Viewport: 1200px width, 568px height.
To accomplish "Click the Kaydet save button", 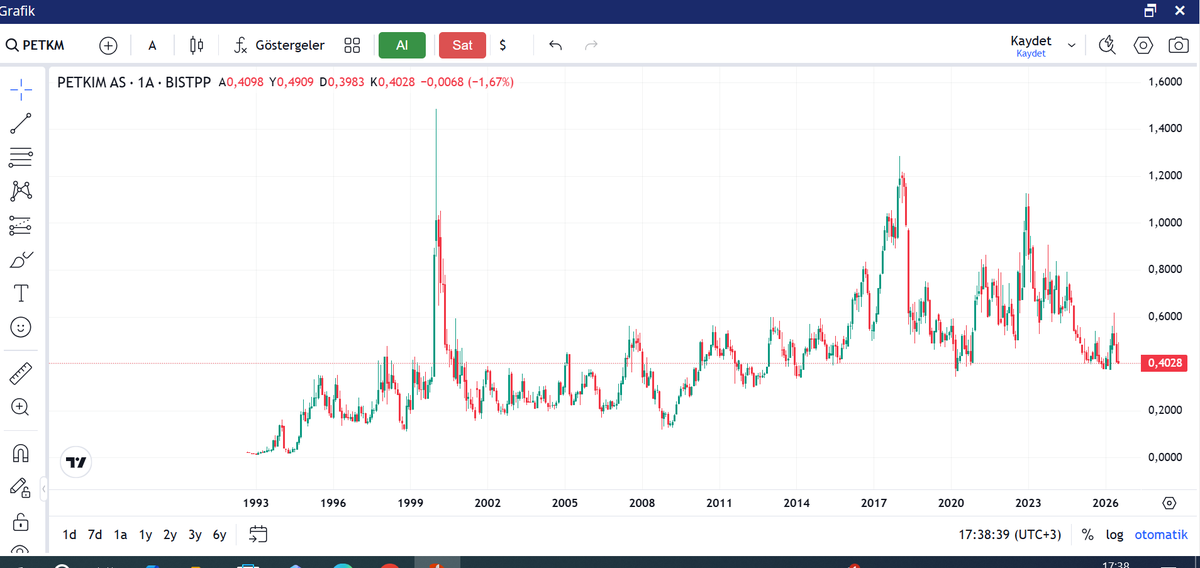I will pos(1031,45).
